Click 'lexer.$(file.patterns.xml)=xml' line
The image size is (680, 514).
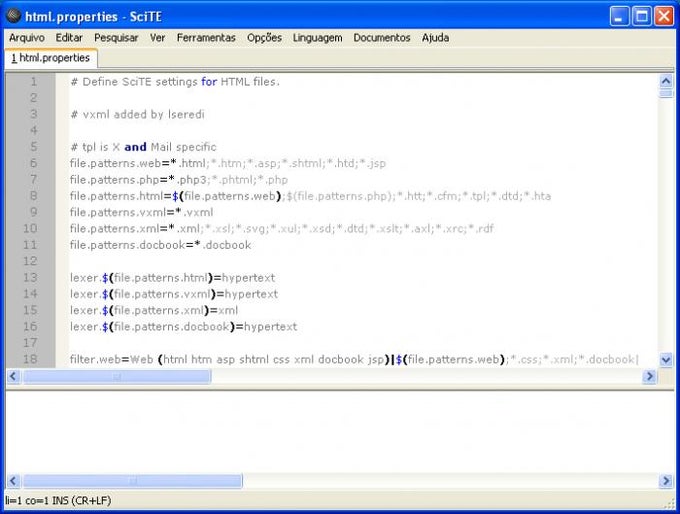pyautogui.click(x=154, y=311)
